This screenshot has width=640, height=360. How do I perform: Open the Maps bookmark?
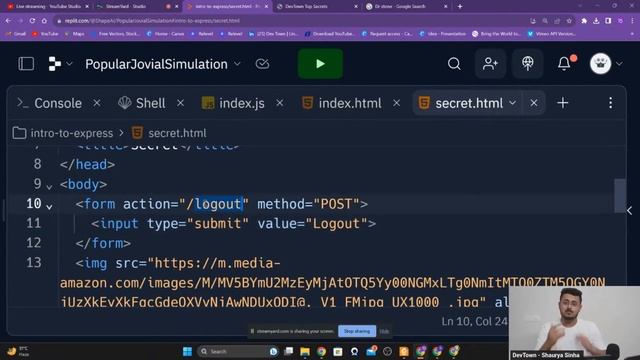click(74, 34)
